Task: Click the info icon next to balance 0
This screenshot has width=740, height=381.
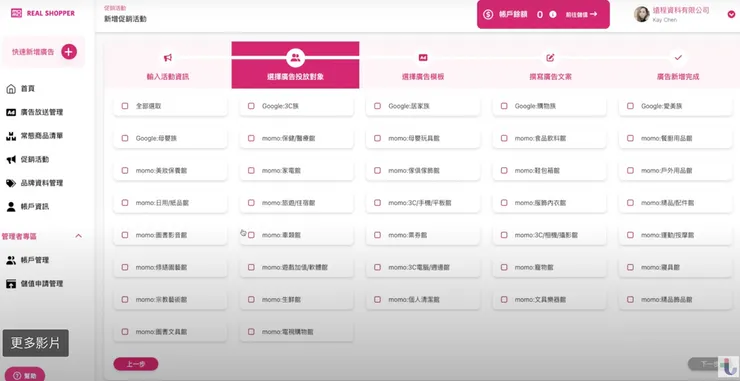Action: tap(553, 14)
